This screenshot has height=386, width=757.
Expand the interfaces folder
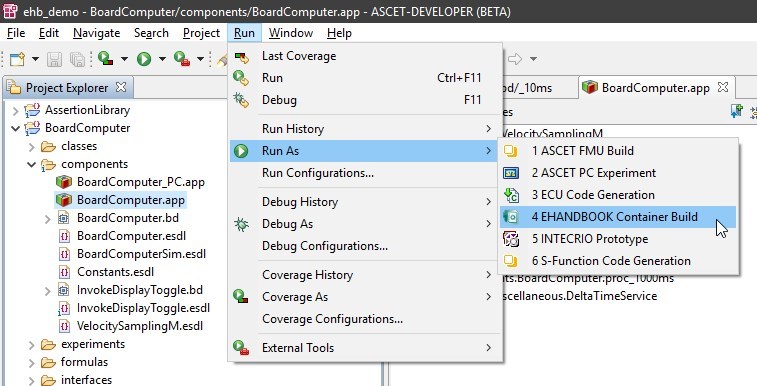[x=31, y=381]
